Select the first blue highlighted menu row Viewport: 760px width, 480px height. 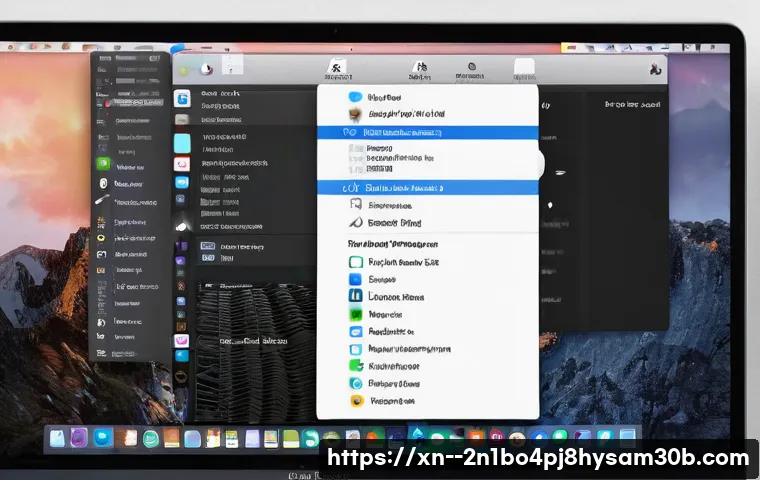[427, 132]
